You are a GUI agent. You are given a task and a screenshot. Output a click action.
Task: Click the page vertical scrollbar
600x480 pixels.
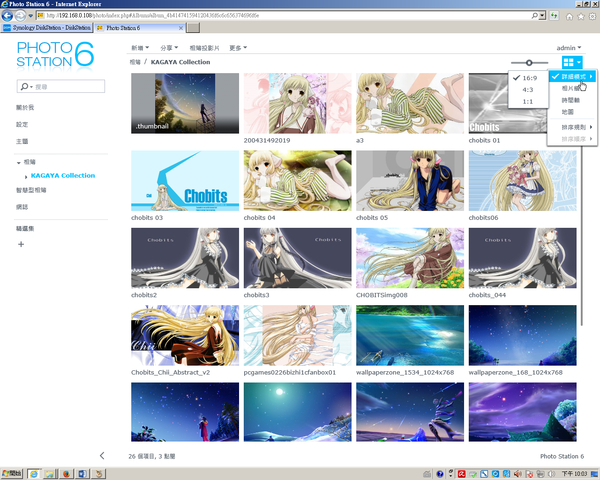[x=582, y=235]
